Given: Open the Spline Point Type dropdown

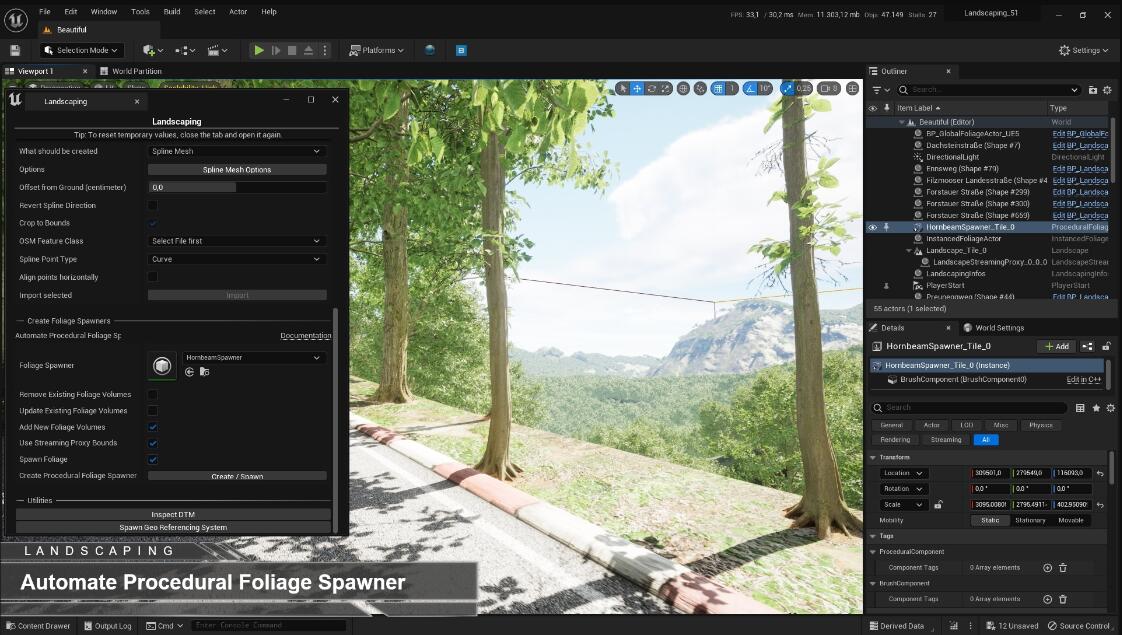Looking at the screenshot, I should tap(237, 259).
